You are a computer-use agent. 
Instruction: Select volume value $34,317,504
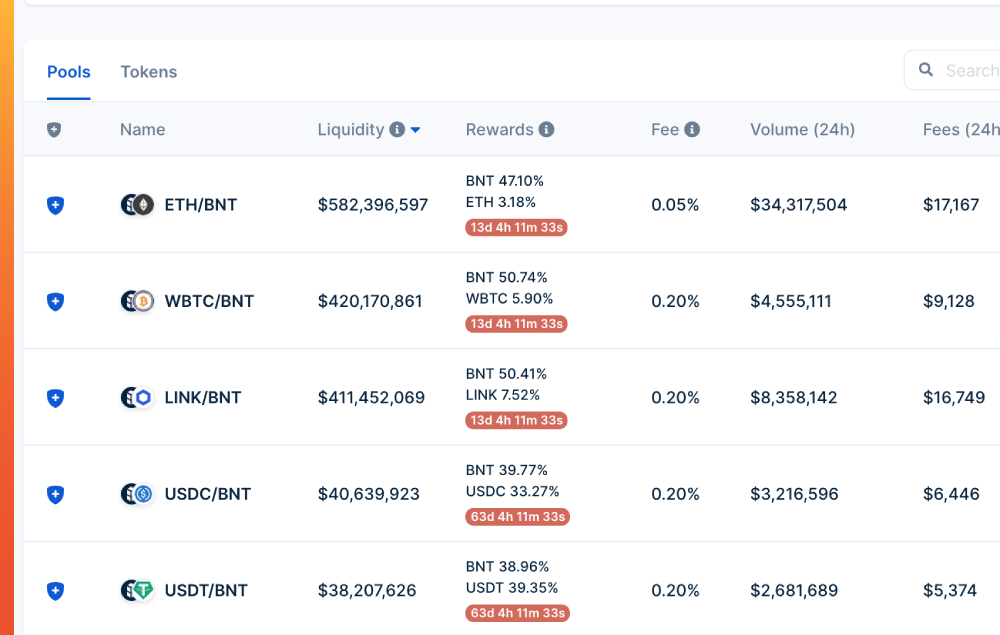click(798, 205)
